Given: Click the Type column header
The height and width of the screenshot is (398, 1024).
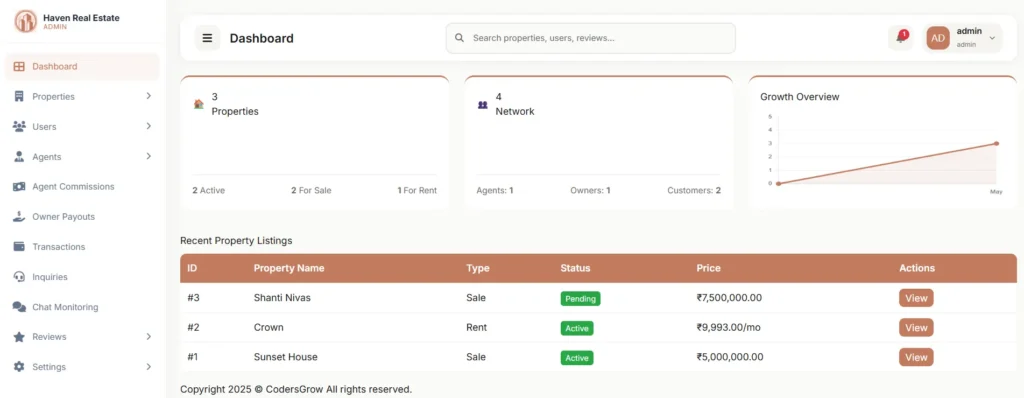Looking at the screenshot, I should pos(477,268).
